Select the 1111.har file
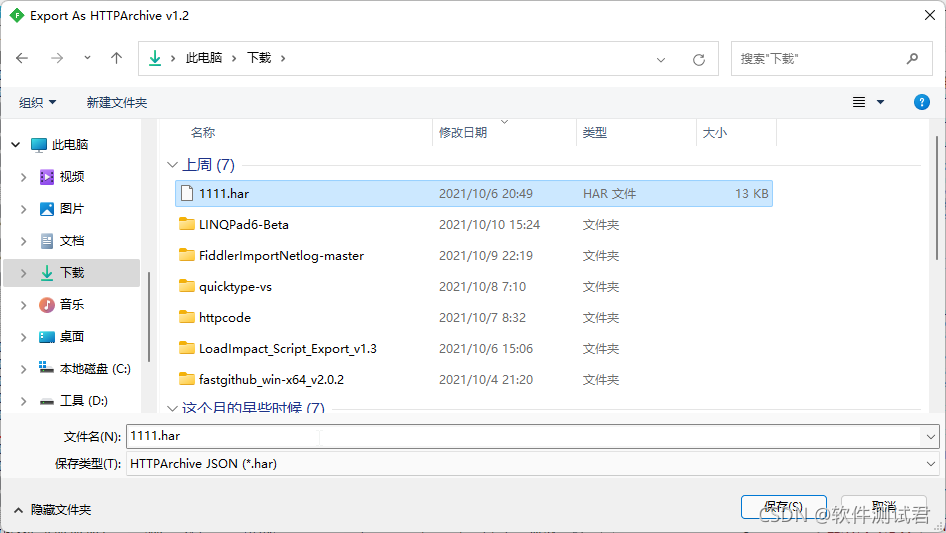Image resolution: width=946 pixels, height=533 pixels. [x=474, y=194]
